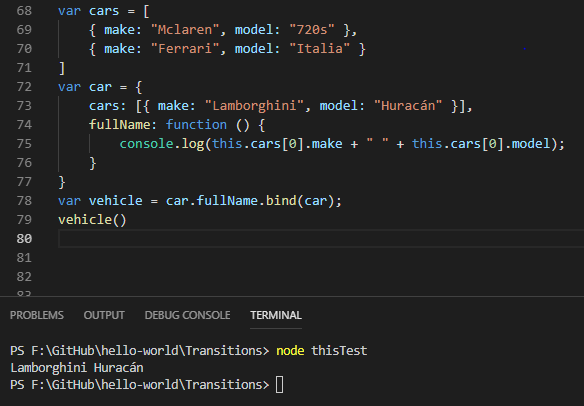Click line number 68 in gutter
The height and width of the screenshot is (406, 584).
coord(24,11)
